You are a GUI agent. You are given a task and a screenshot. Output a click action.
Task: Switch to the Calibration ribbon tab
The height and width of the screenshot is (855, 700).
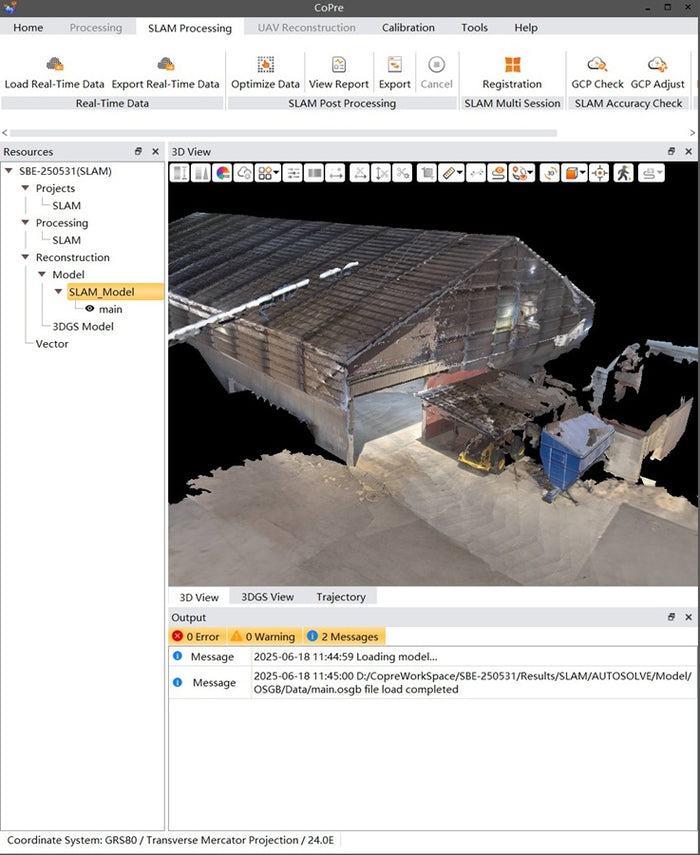tap(408, 28)
